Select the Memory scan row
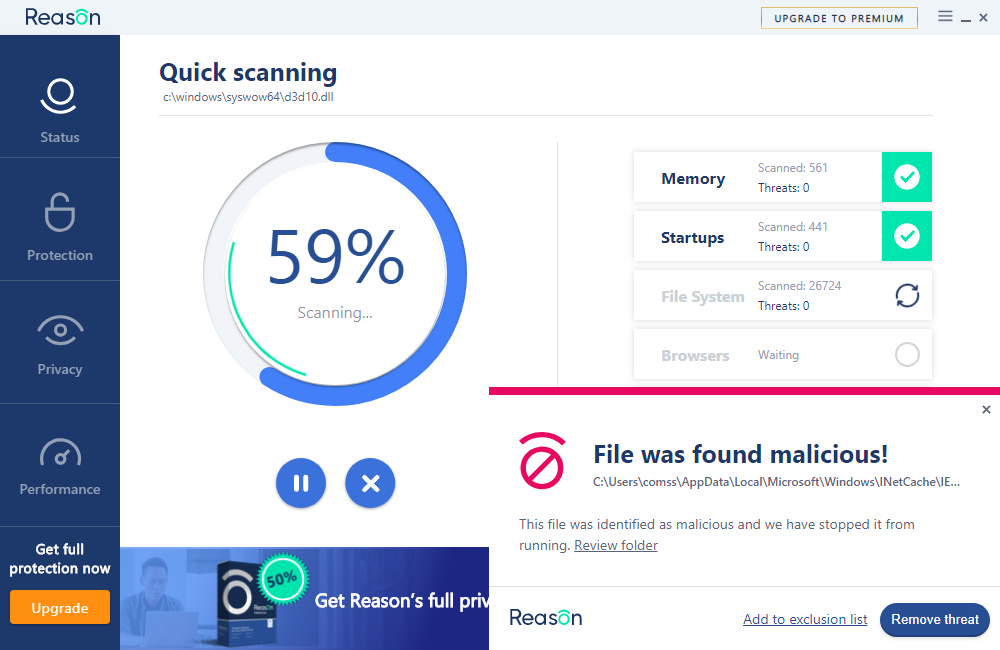Screen dimensions: 1000x650 click(783, 177)
